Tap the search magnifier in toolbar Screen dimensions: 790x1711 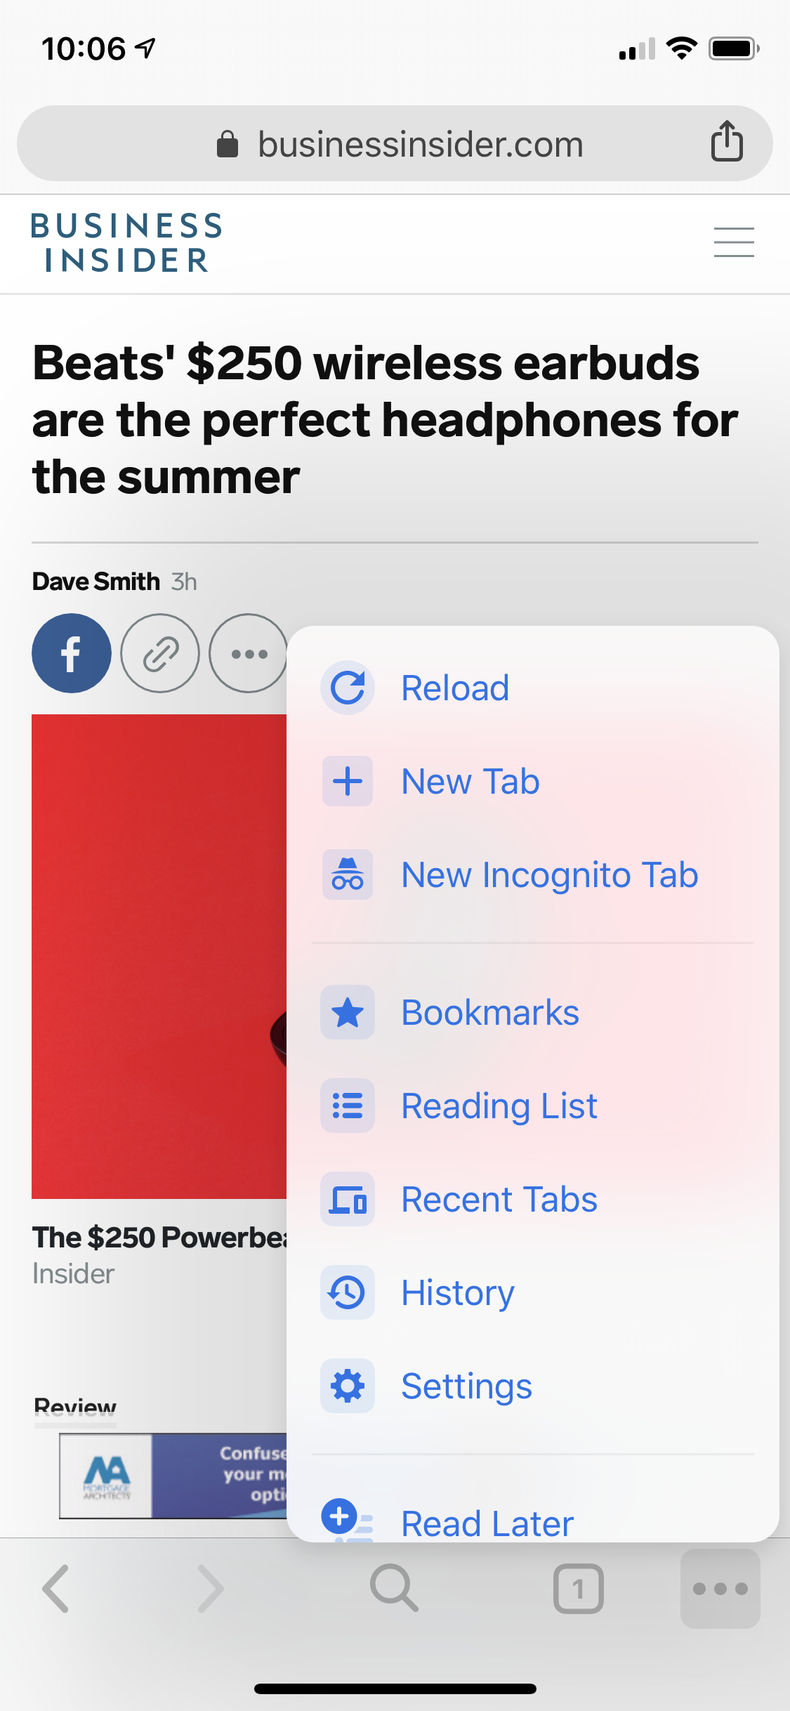pos(394,1588)
